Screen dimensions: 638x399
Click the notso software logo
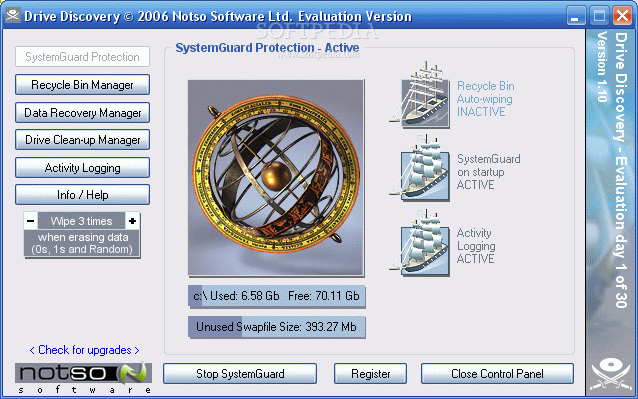(x=83, y=378)
